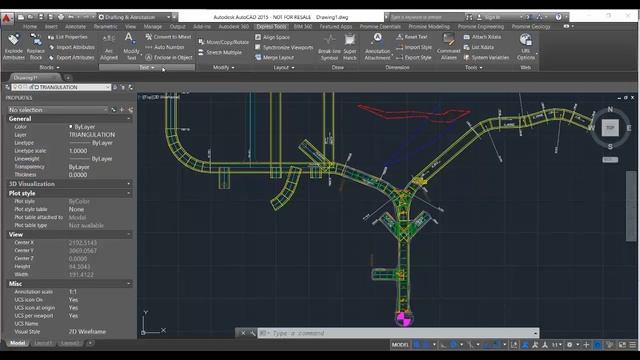Click the Sign In button

(x=492, y=17)
